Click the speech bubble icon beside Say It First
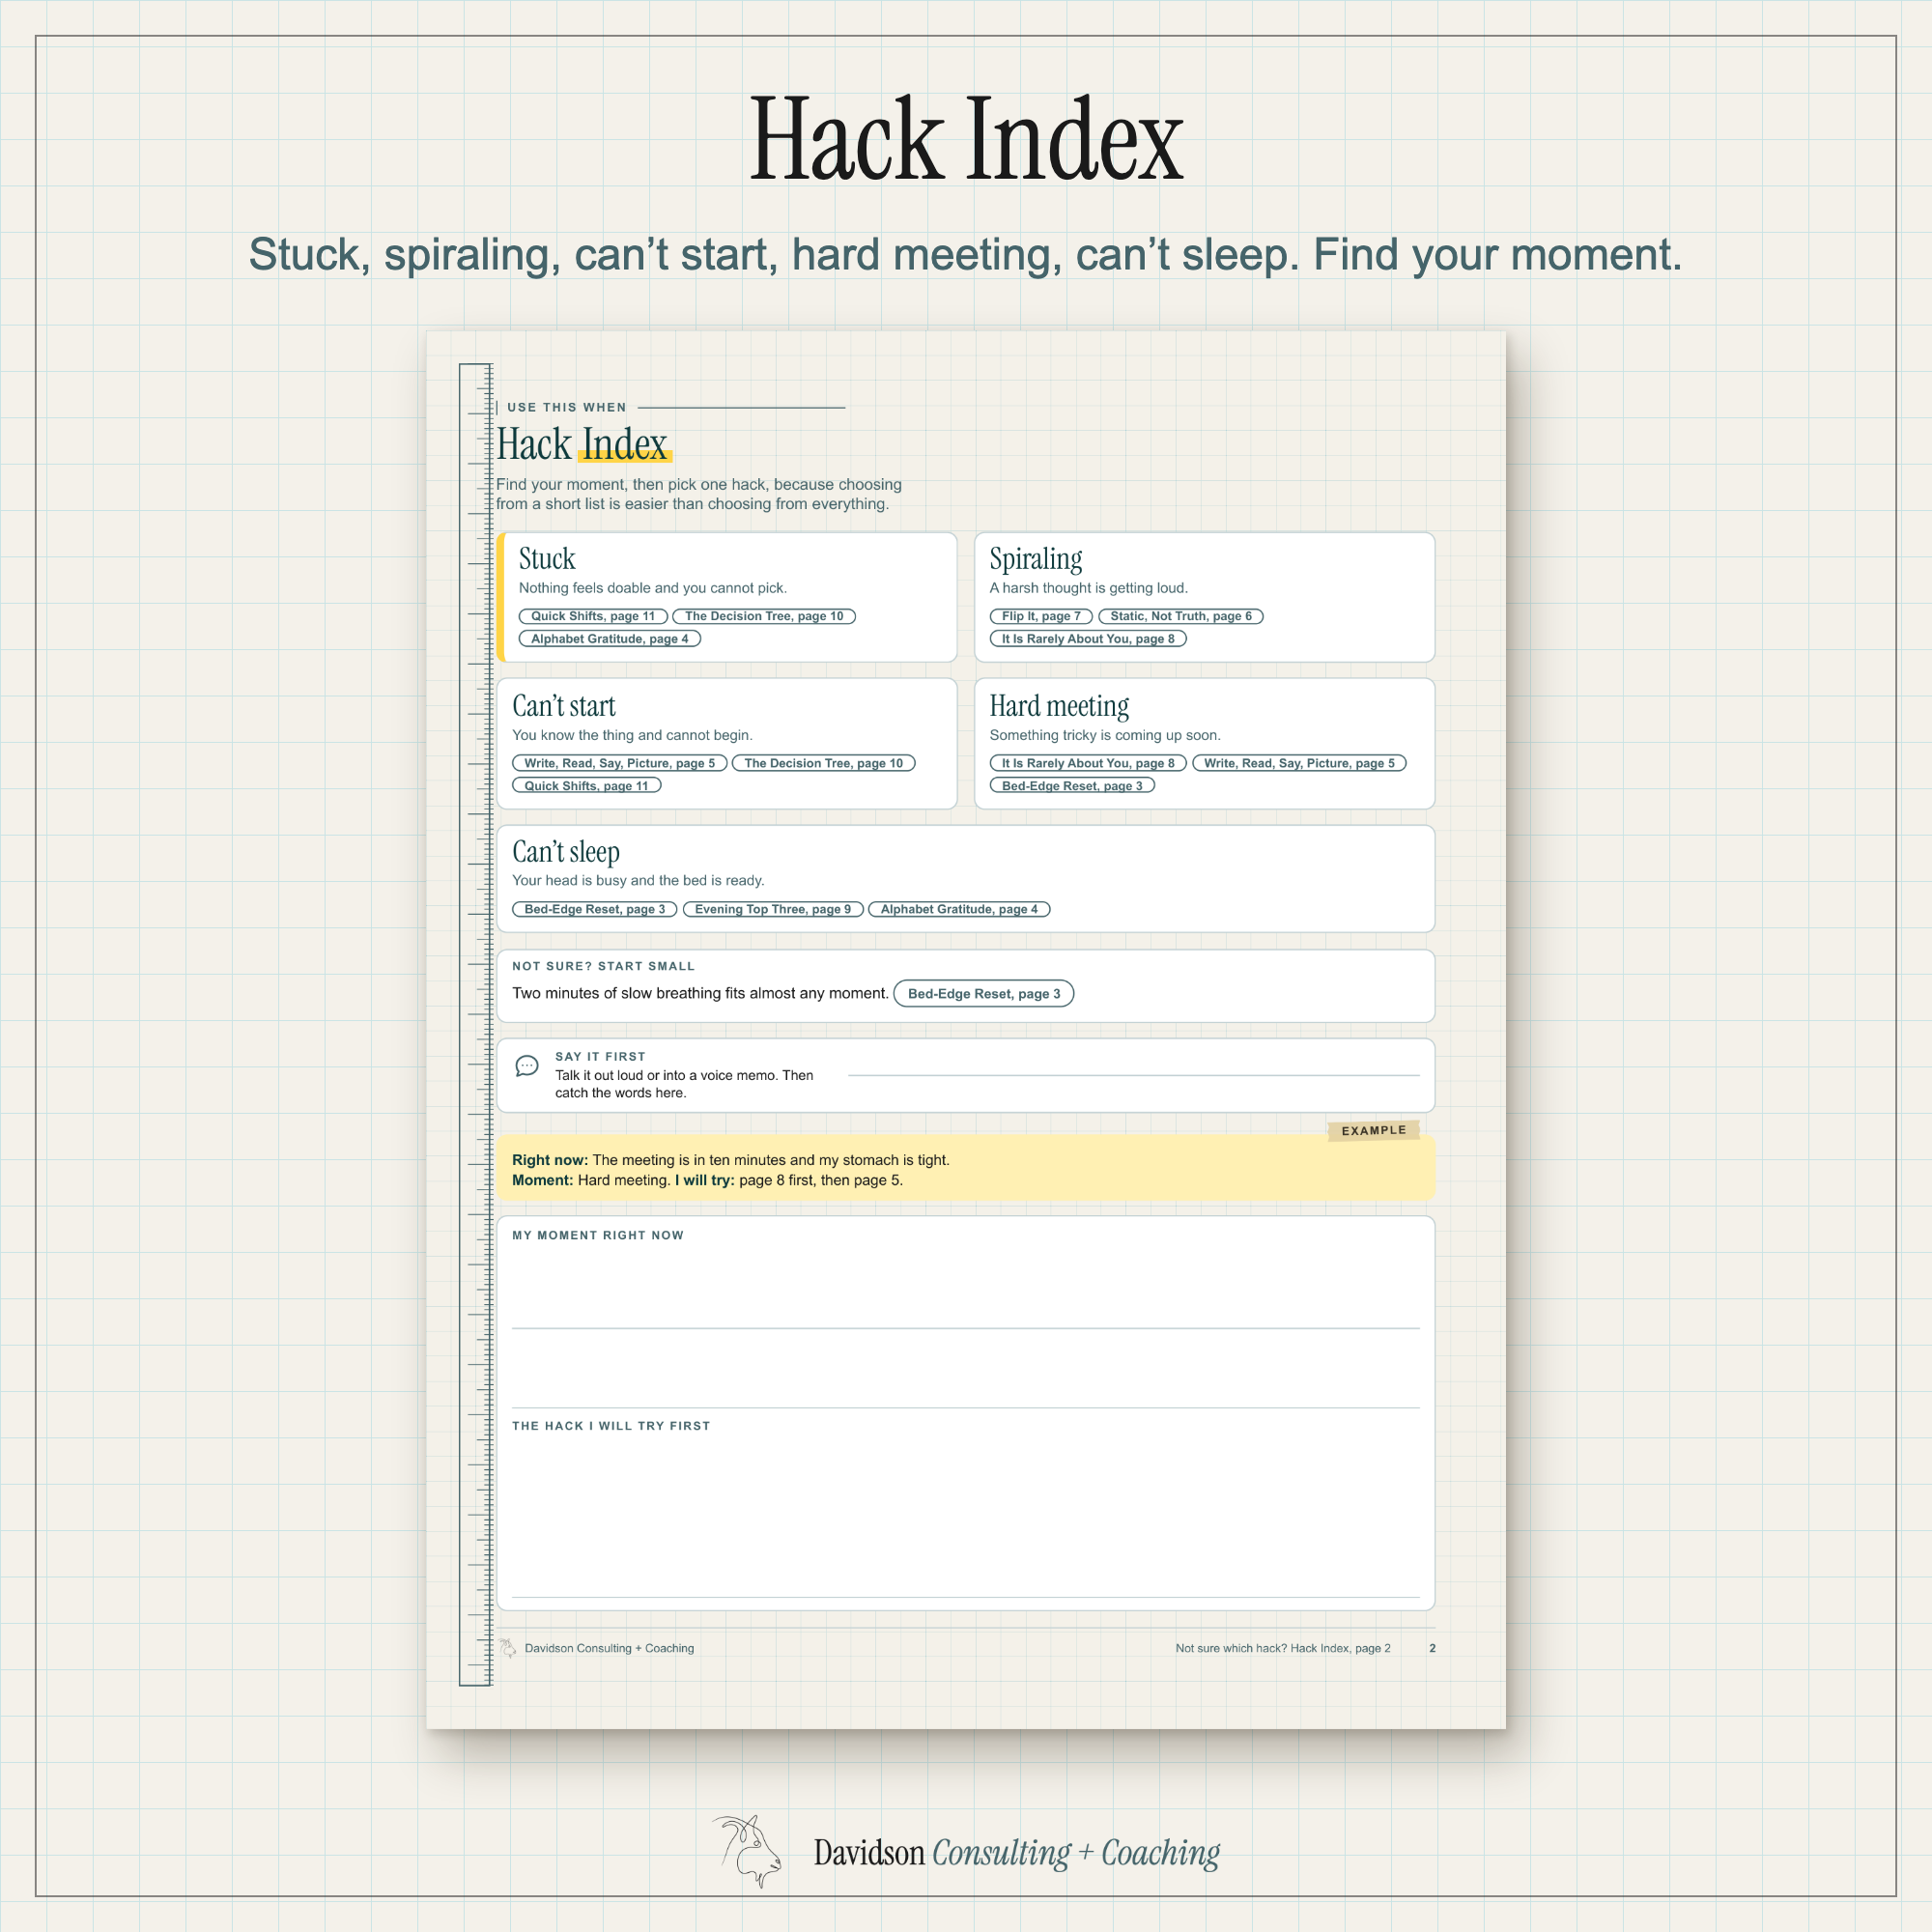The image size is (1932, 1932). pyautogui.click(x=527, y=1066)
